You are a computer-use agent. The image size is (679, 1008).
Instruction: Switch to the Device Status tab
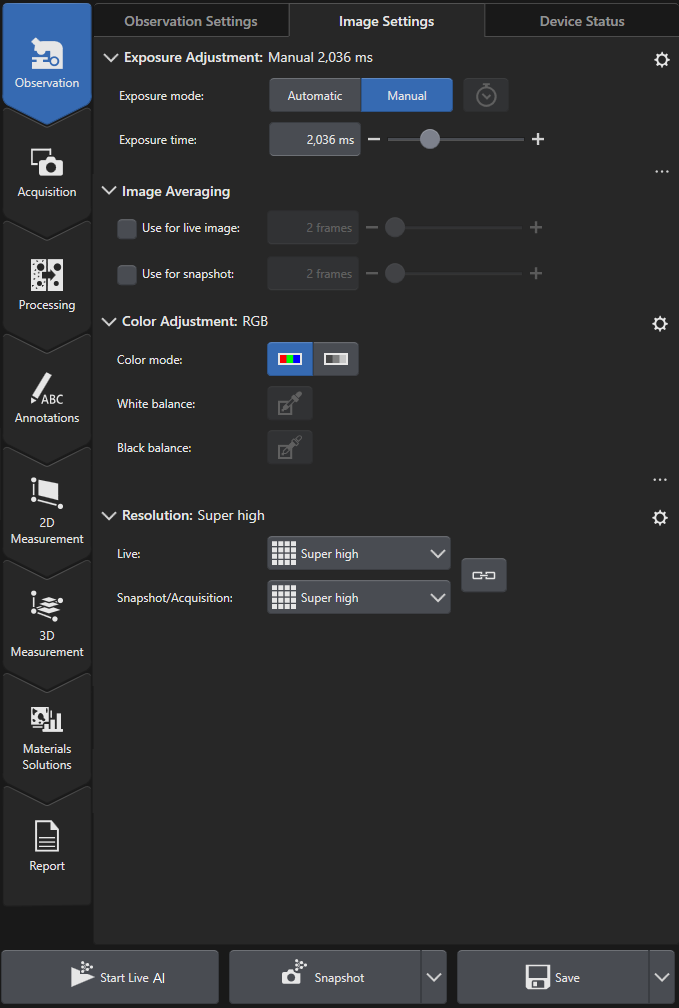click(582, 21)
